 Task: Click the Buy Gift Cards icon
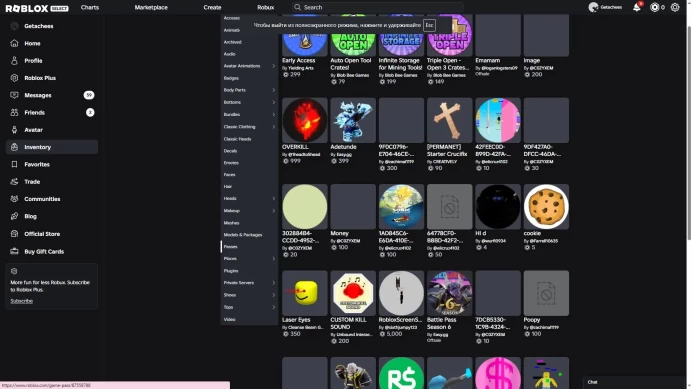(15, 251)
